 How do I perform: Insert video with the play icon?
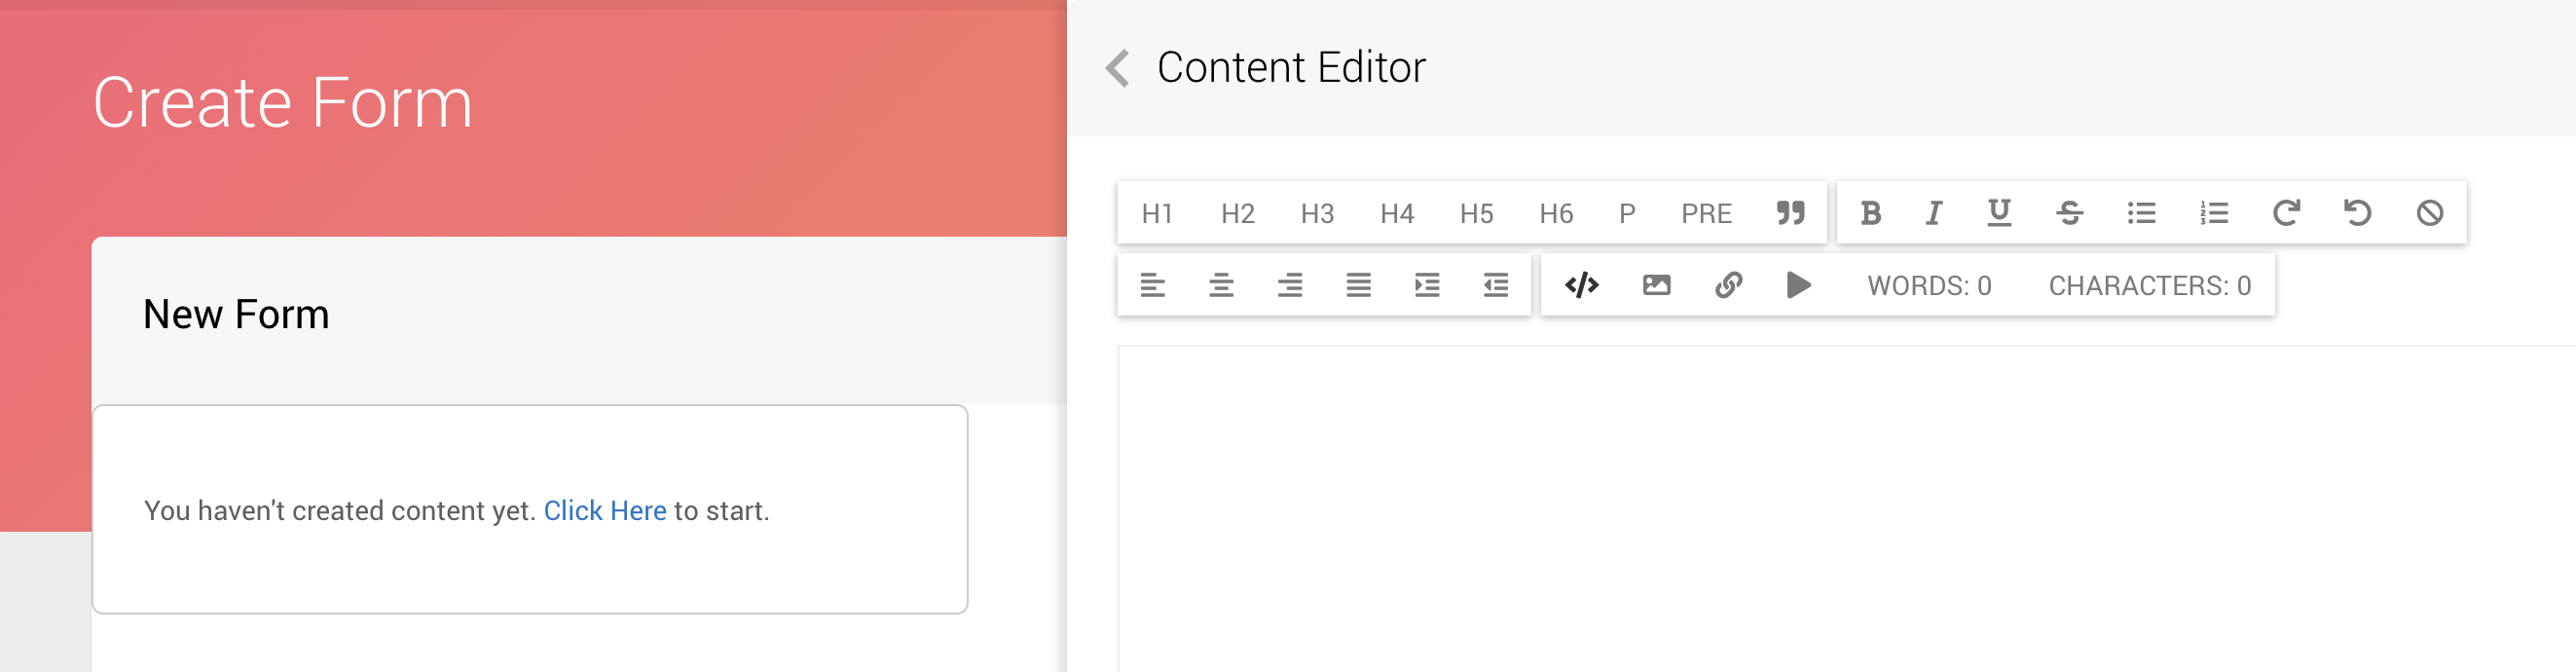pos(1798,286)
